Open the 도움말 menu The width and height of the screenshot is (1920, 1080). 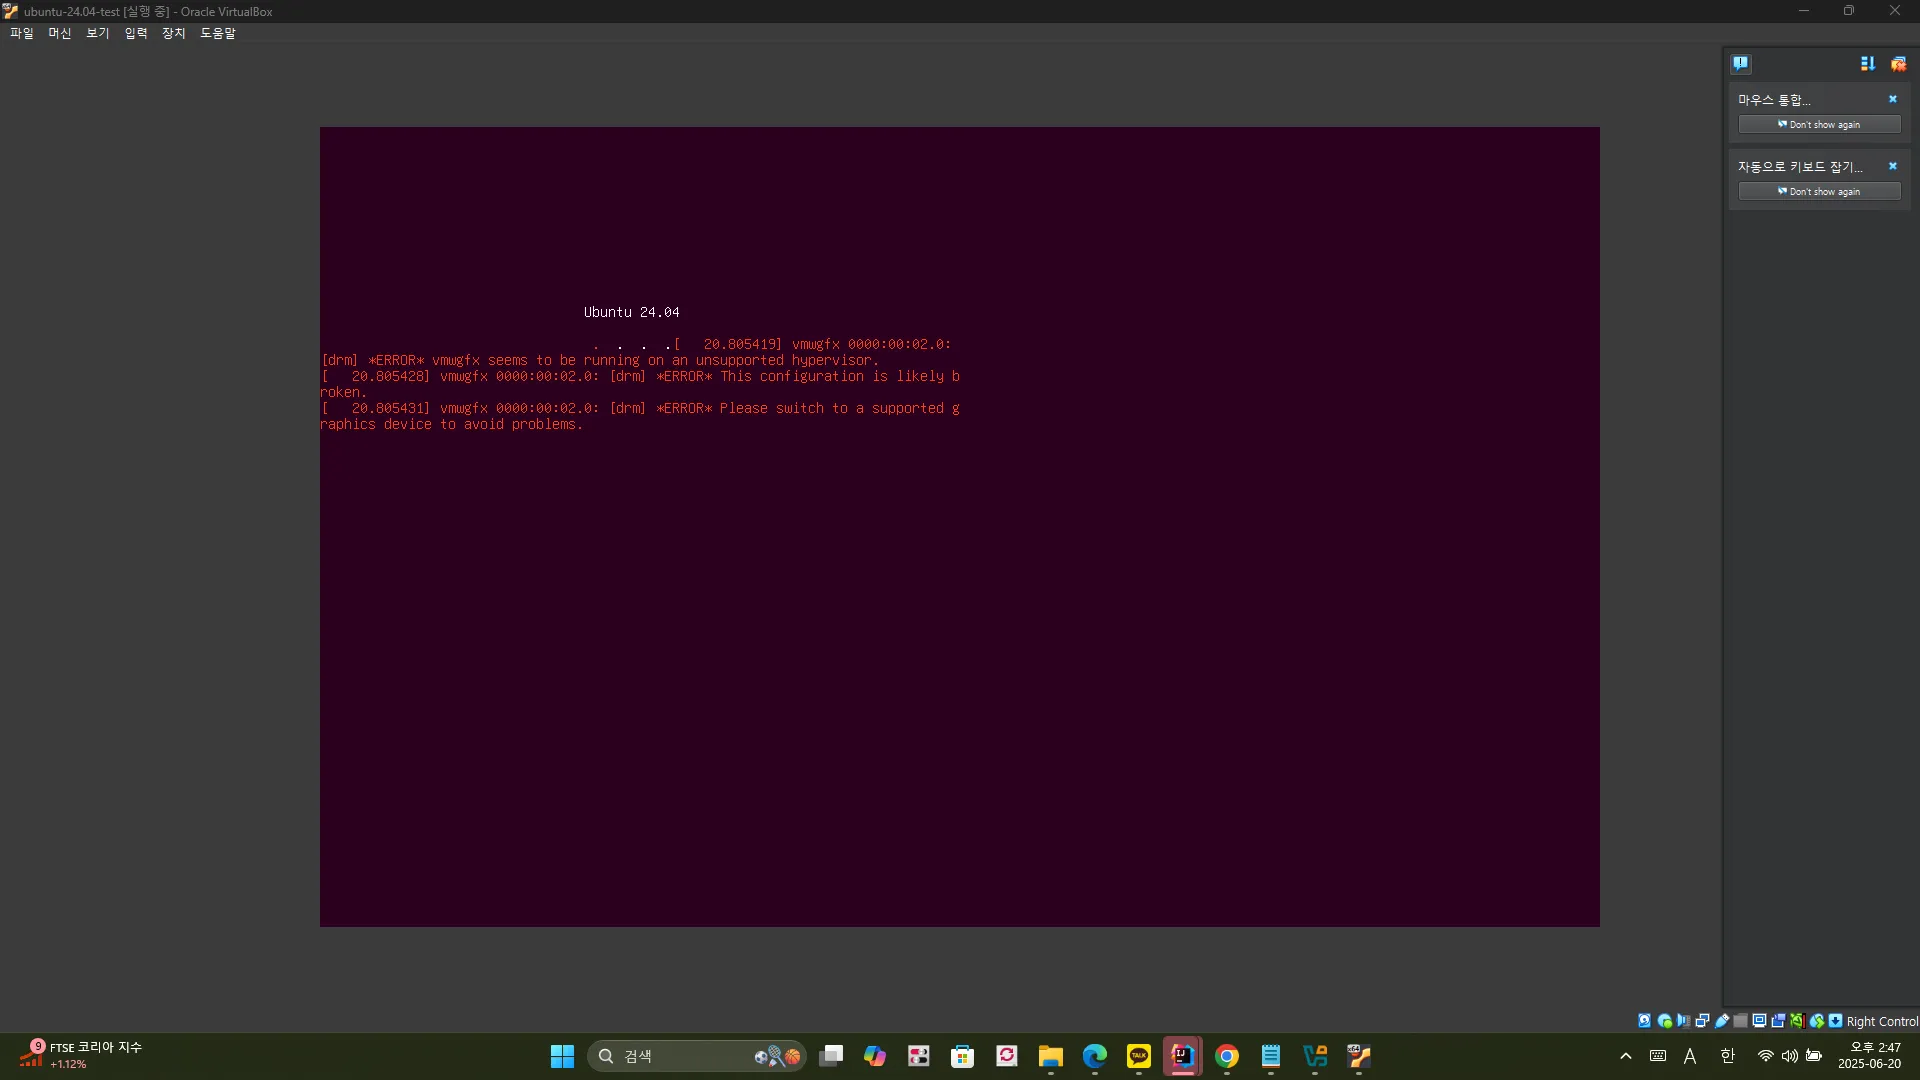click(x=218, y=33)
